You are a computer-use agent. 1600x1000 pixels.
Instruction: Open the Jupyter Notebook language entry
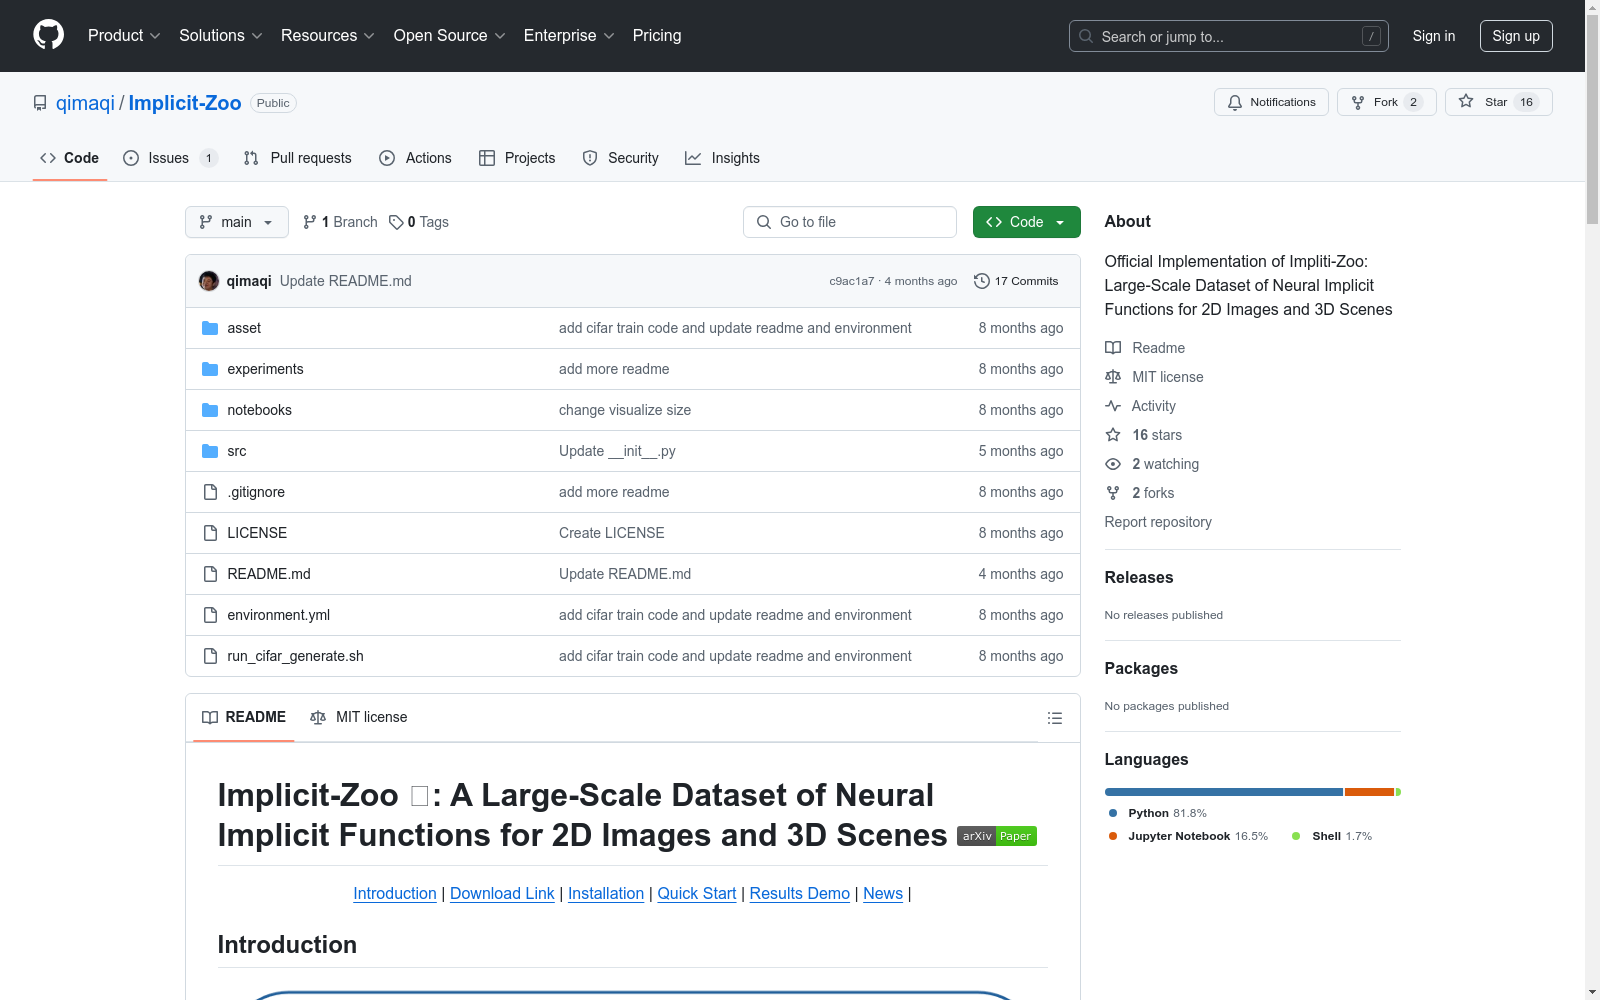(x=1188, y=836)
